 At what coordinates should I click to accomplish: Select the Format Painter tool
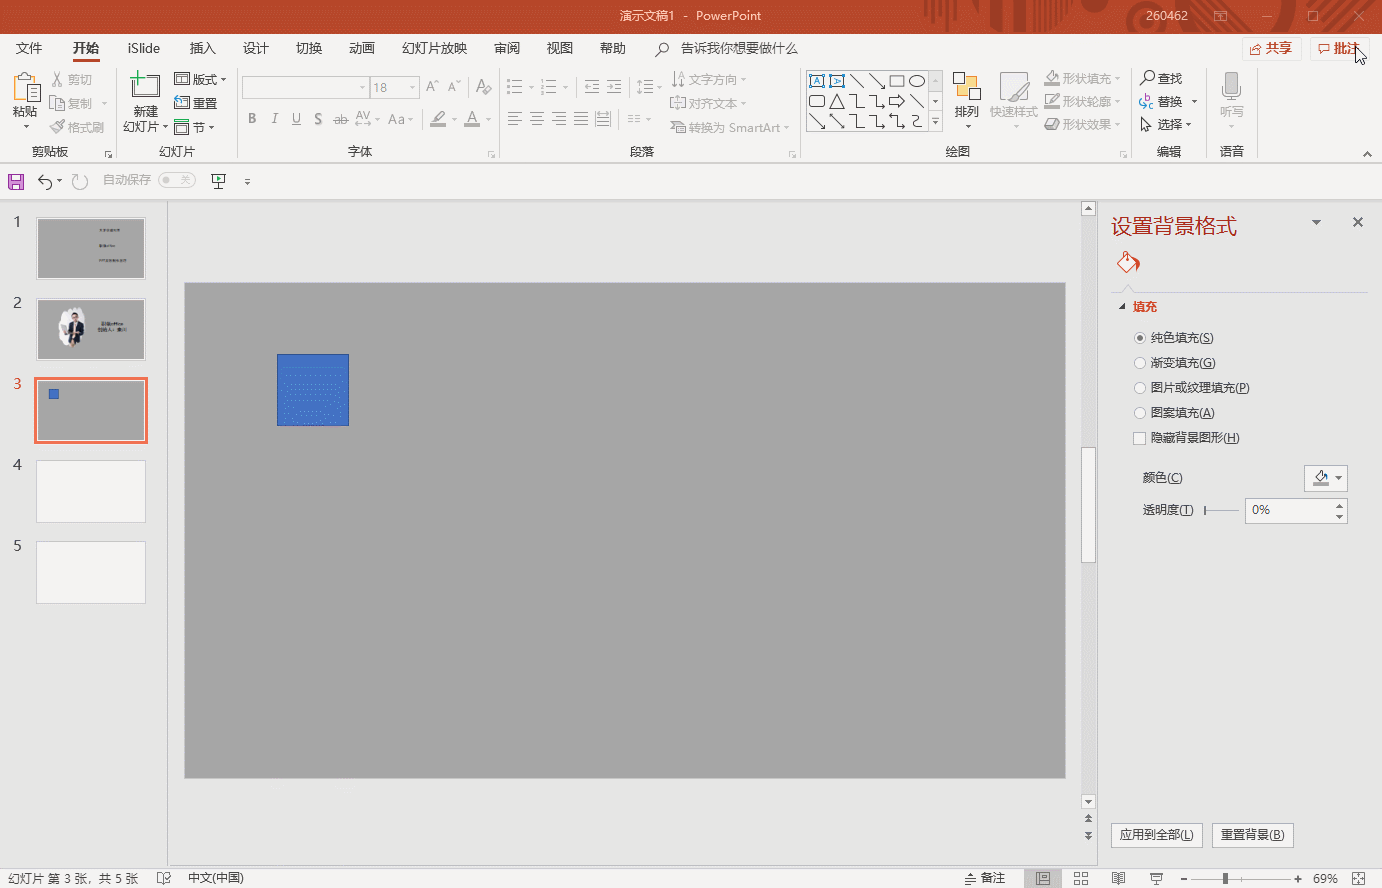point(78,127)
